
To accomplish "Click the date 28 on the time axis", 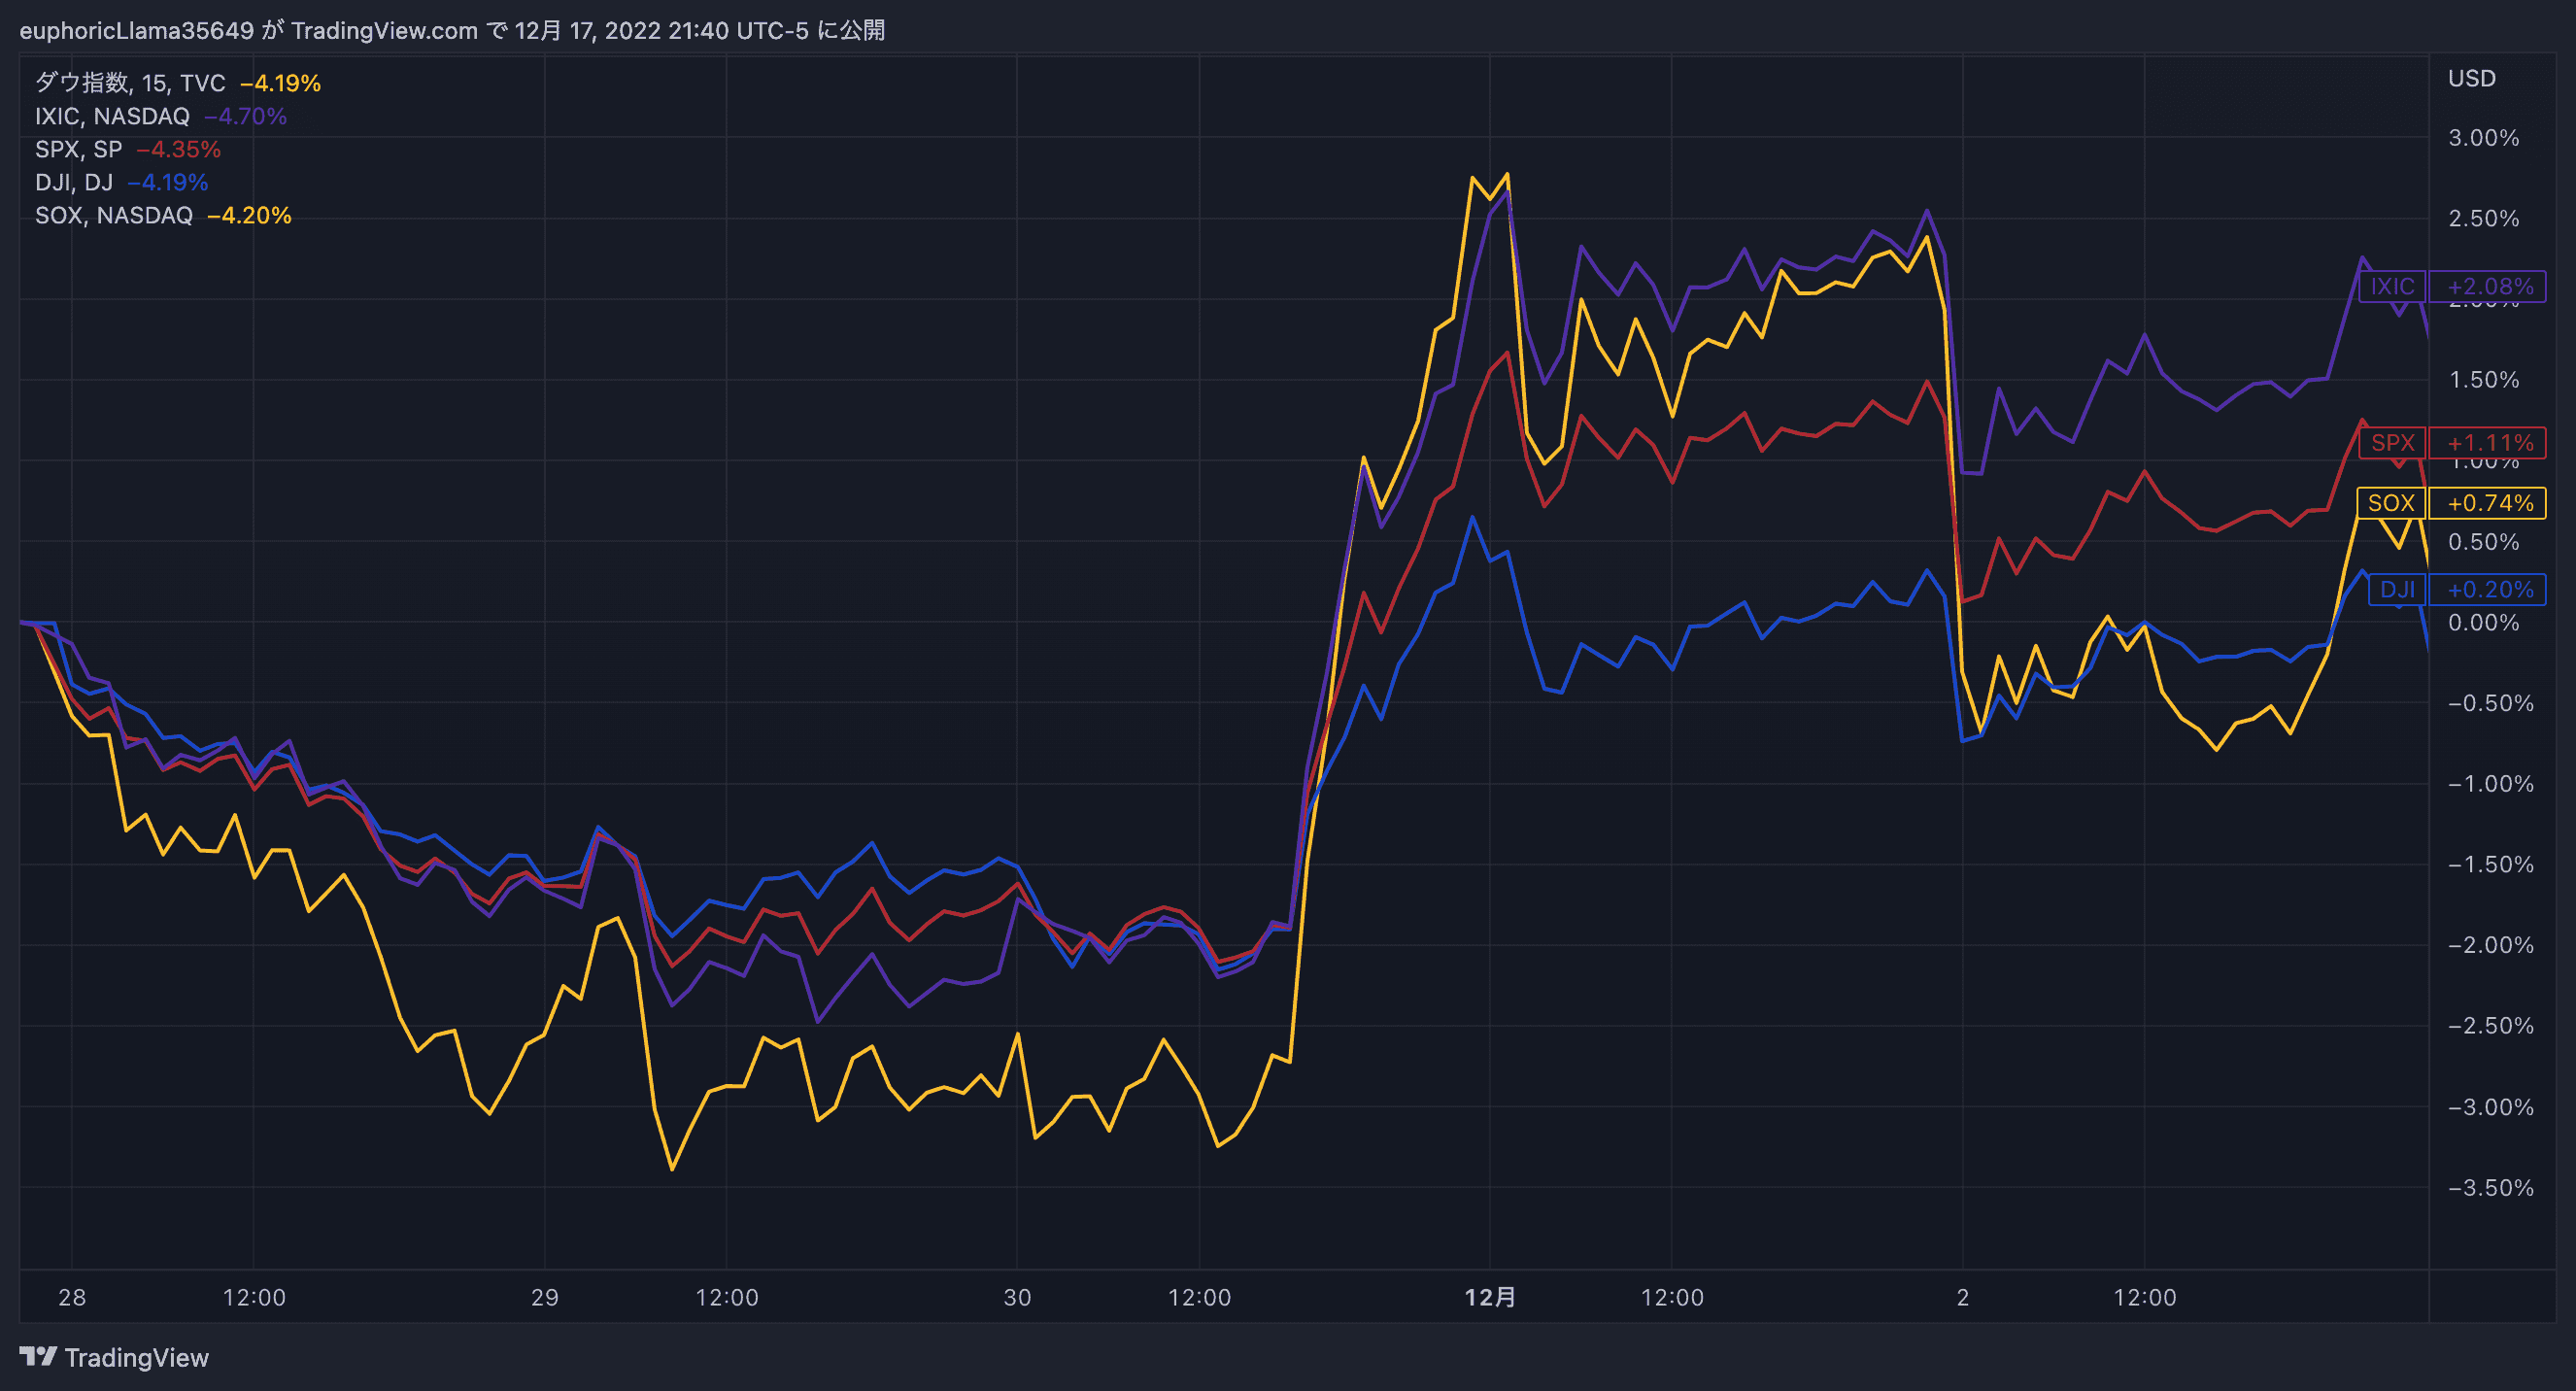I will coord(72,1298).
